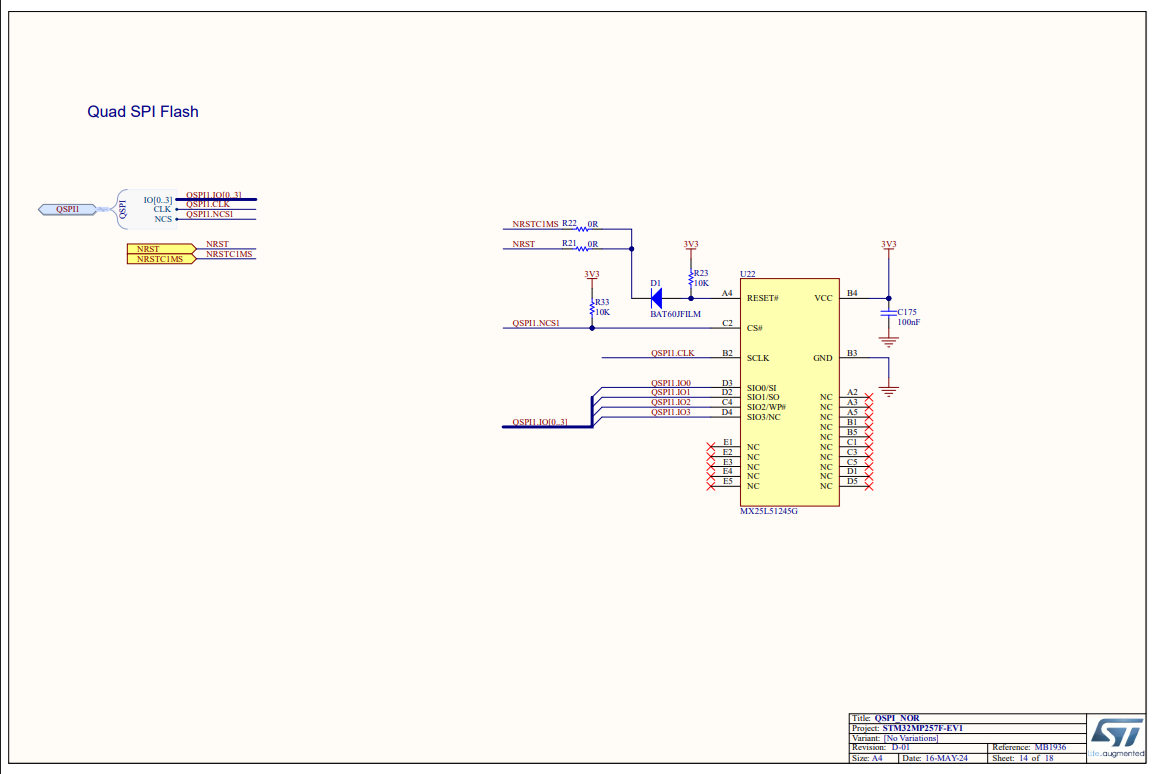Click the no-connect cross on pin D5
Viewport: 1154px width, 774px height.
tap(868, 486)
